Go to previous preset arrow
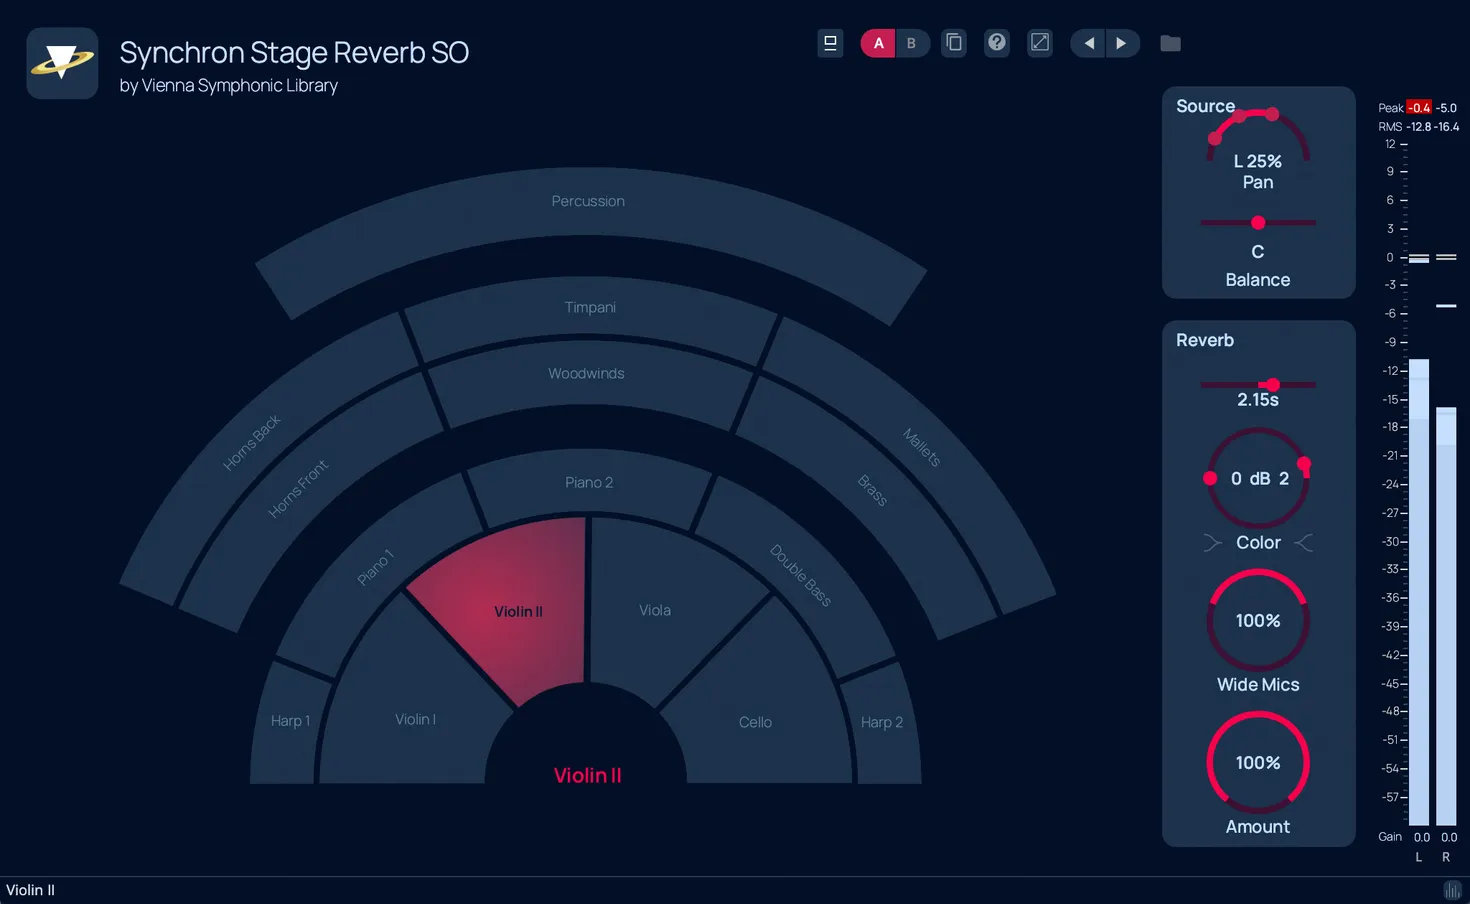The image size is (1470, 904). tap(1088, 43)
